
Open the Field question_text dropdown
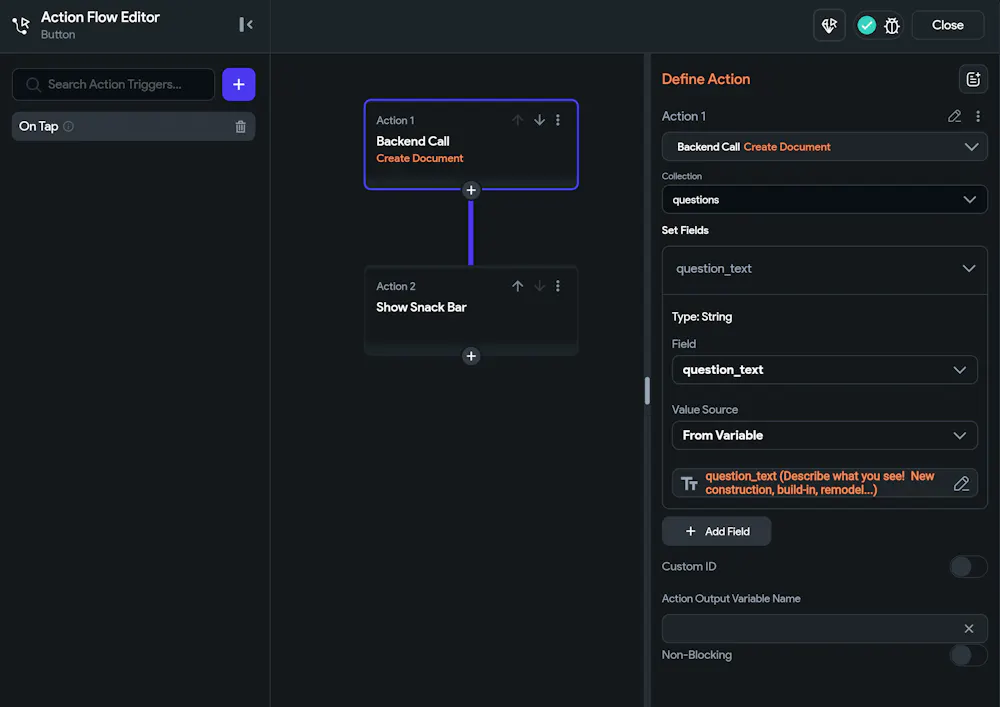(825, 370)
